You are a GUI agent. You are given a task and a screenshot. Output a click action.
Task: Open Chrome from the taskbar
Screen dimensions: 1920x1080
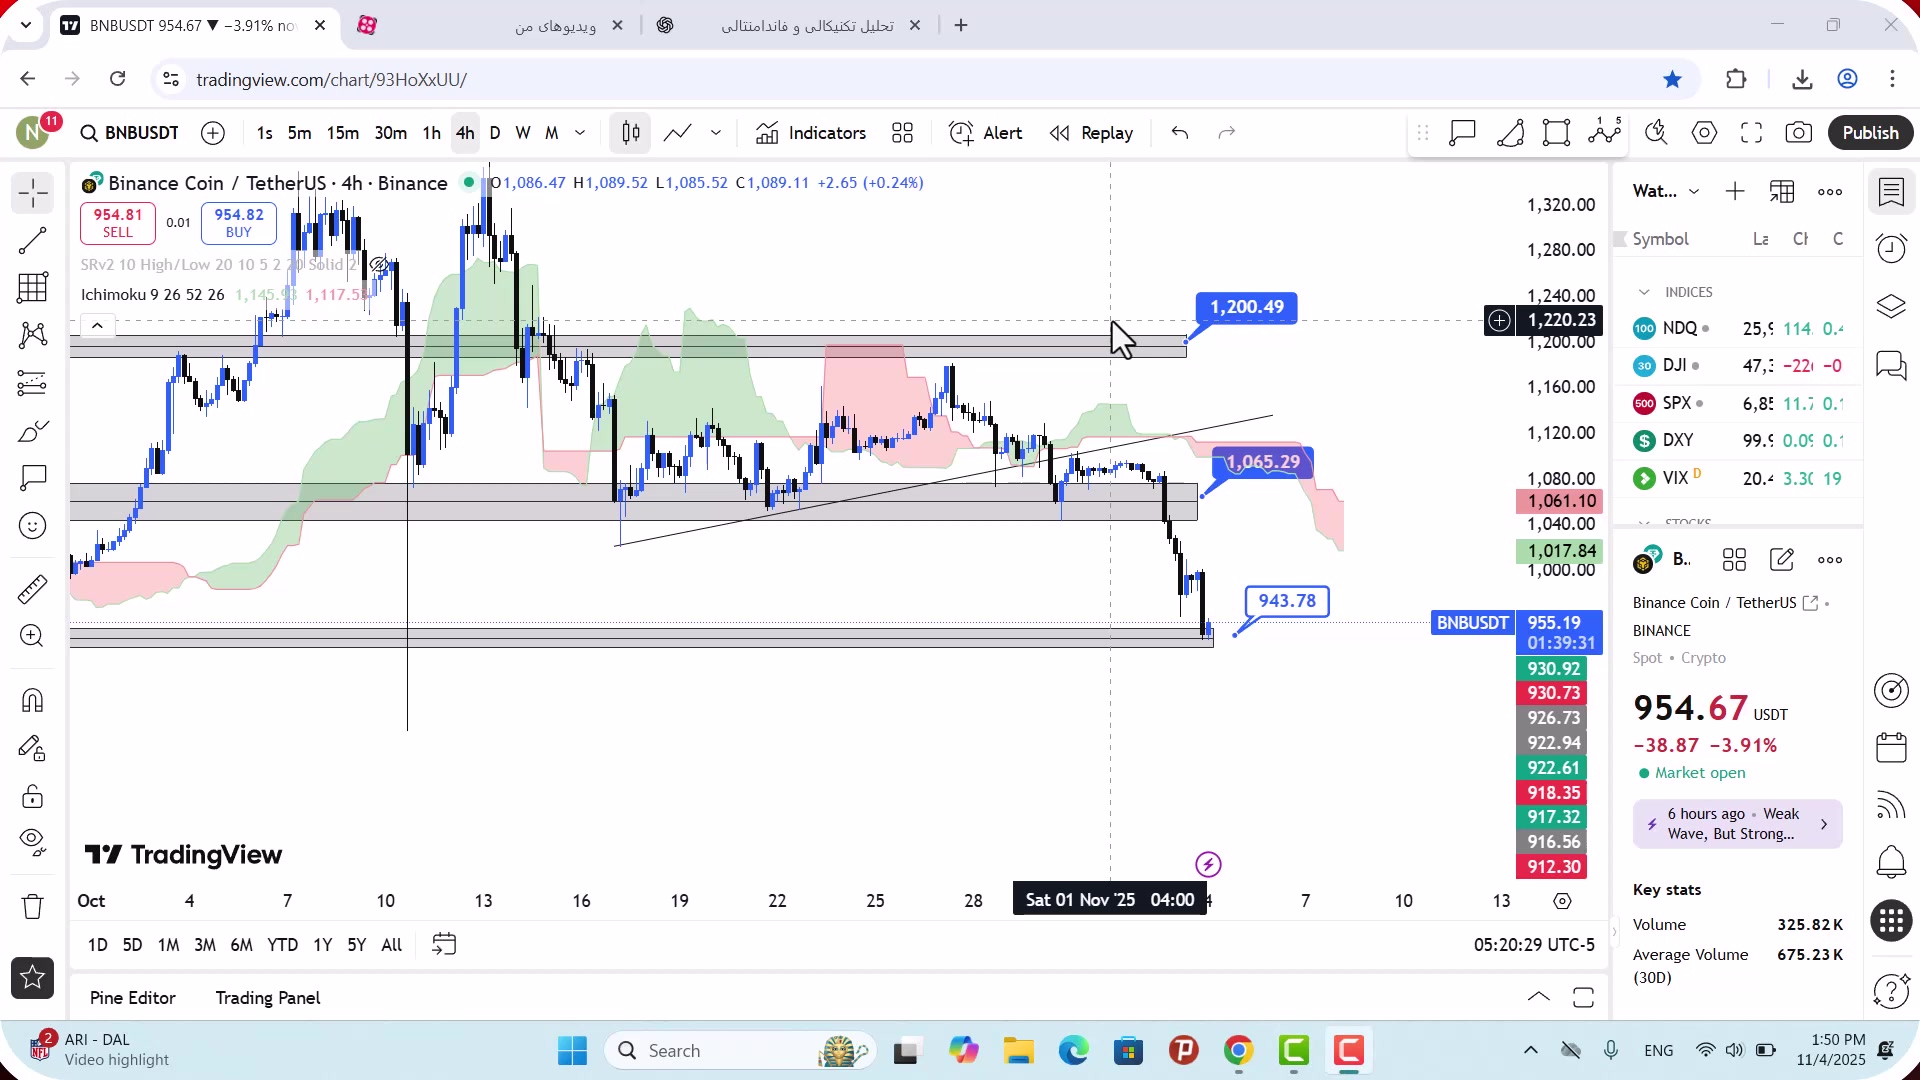[x=1238, y=1051]
